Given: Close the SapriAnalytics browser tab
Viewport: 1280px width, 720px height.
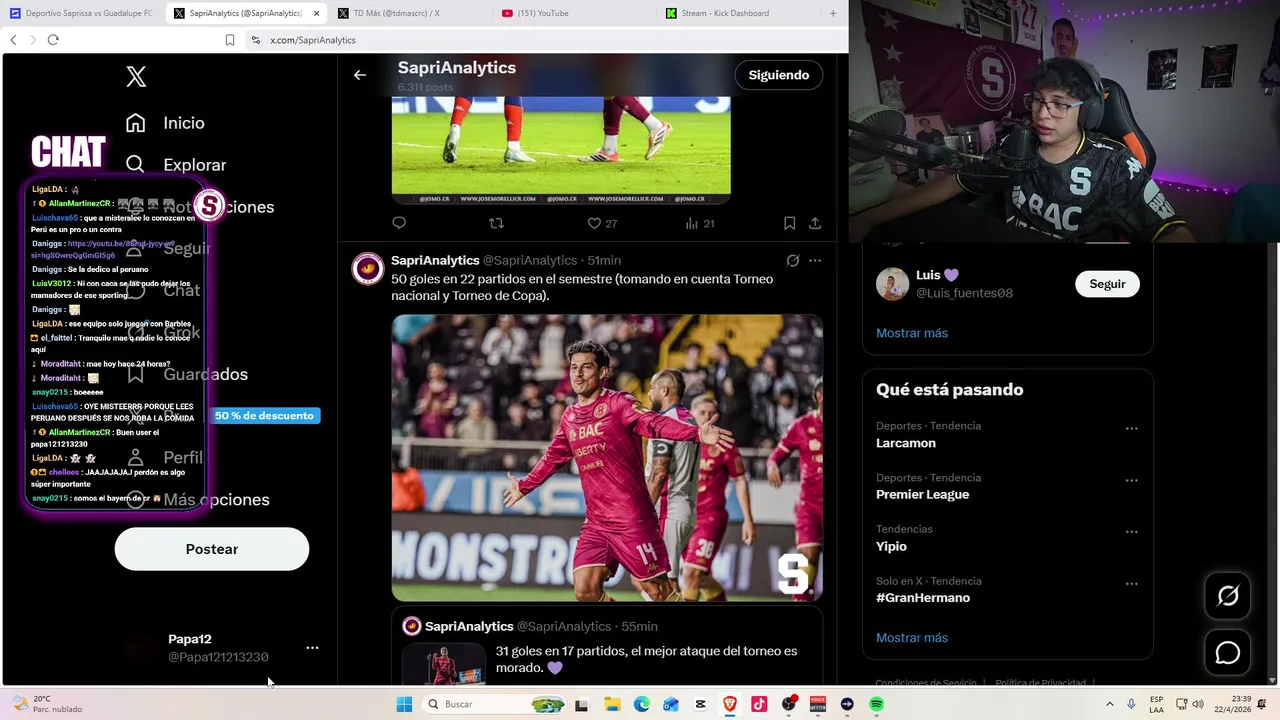Looking at the screenshot, I should point(317,13).
